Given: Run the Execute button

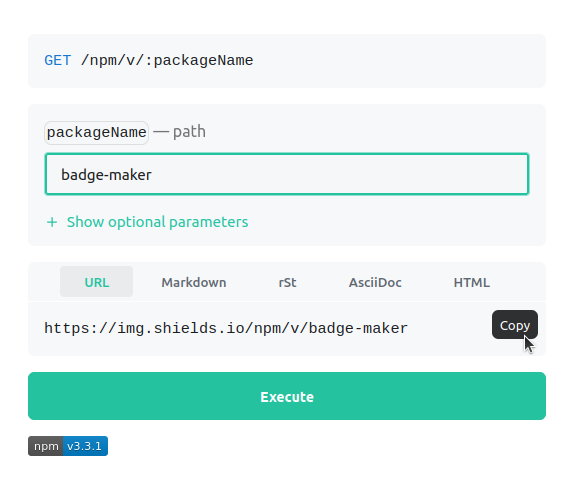Looking at the screenshot, I should 287,396.
